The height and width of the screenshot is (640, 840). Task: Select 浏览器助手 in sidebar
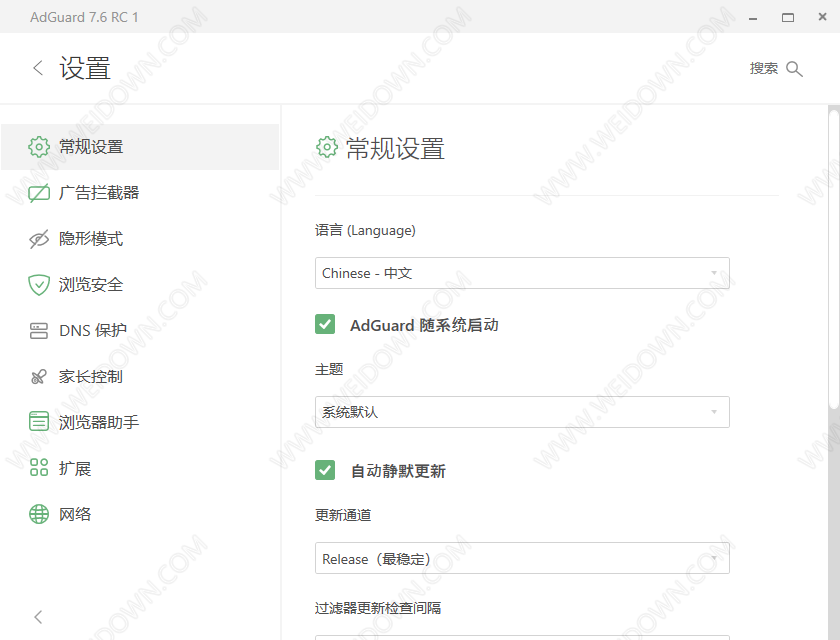point(140,423)
